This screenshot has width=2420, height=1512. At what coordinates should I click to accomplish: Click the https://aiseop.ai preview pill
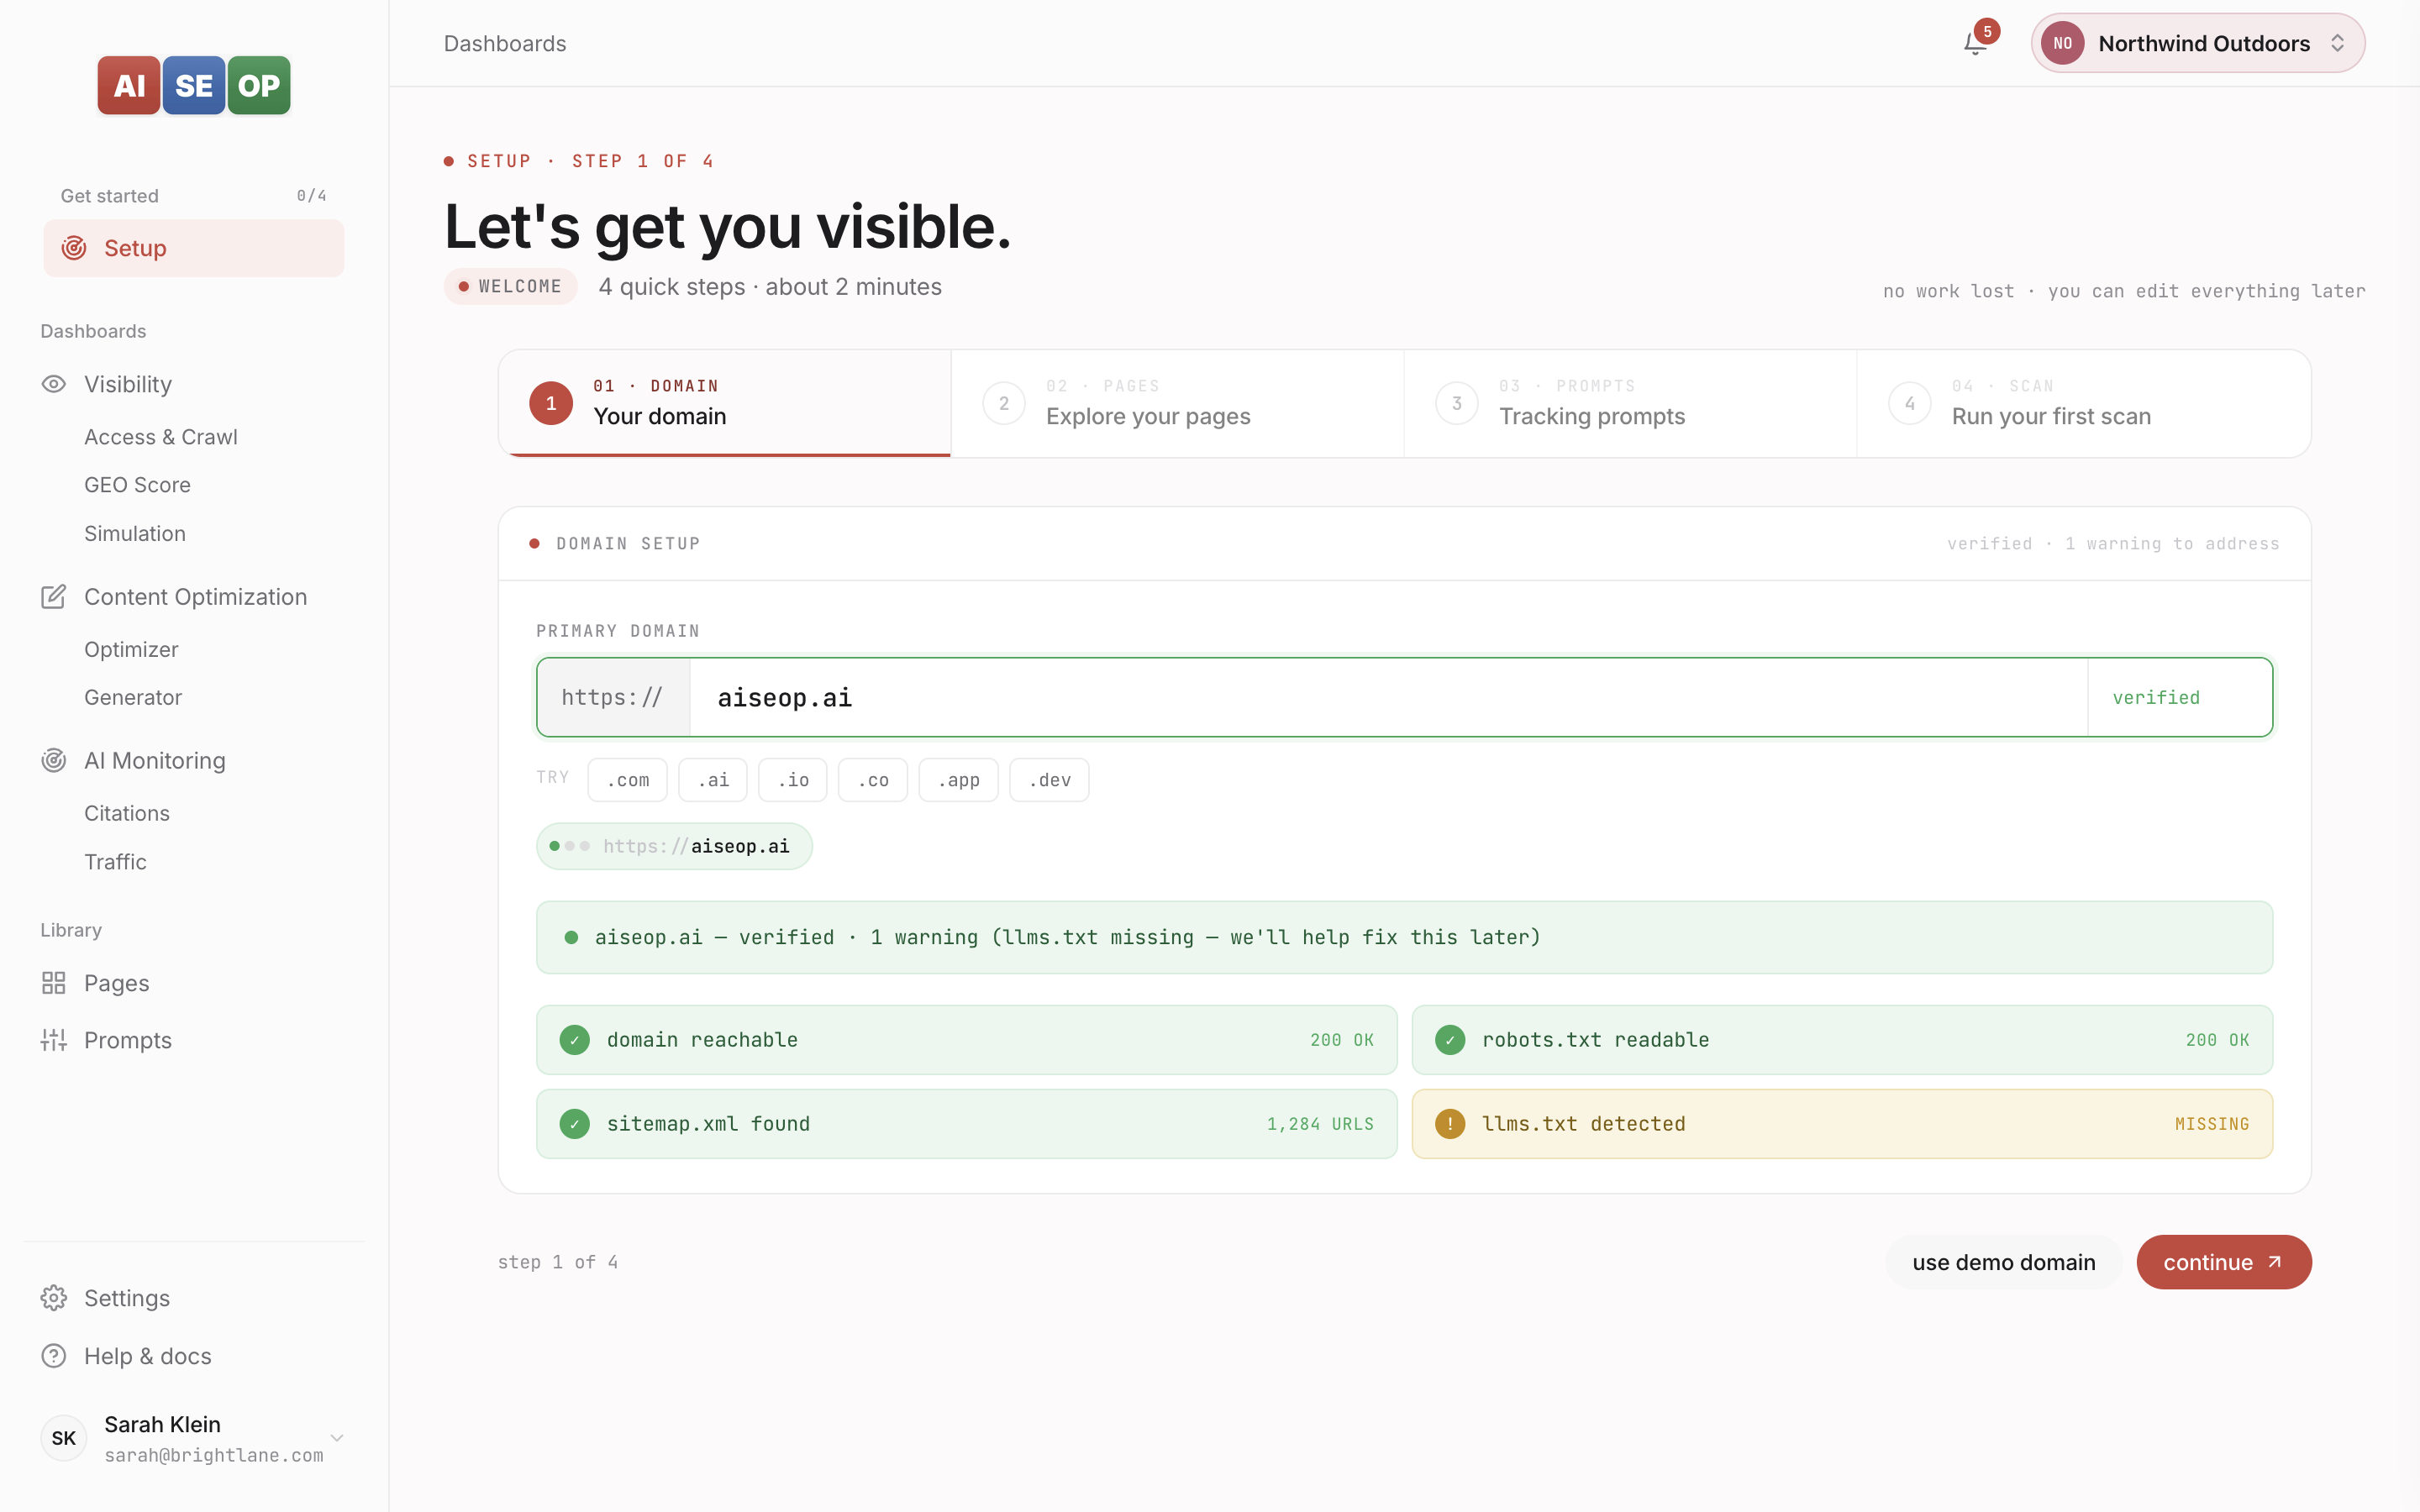tap(675, 846)
